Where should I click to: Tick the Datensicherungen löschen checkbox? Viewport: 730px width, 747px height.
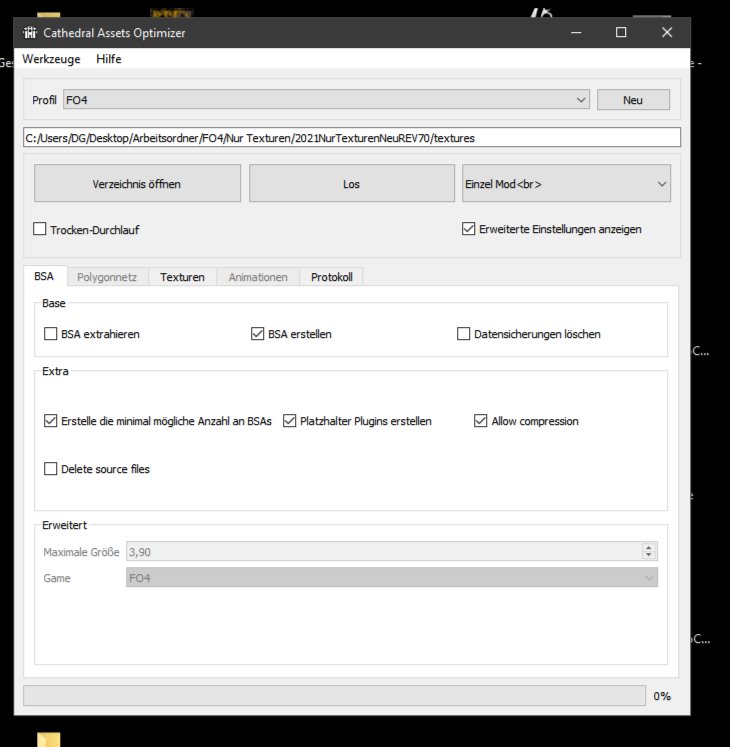tap(464, 334)
